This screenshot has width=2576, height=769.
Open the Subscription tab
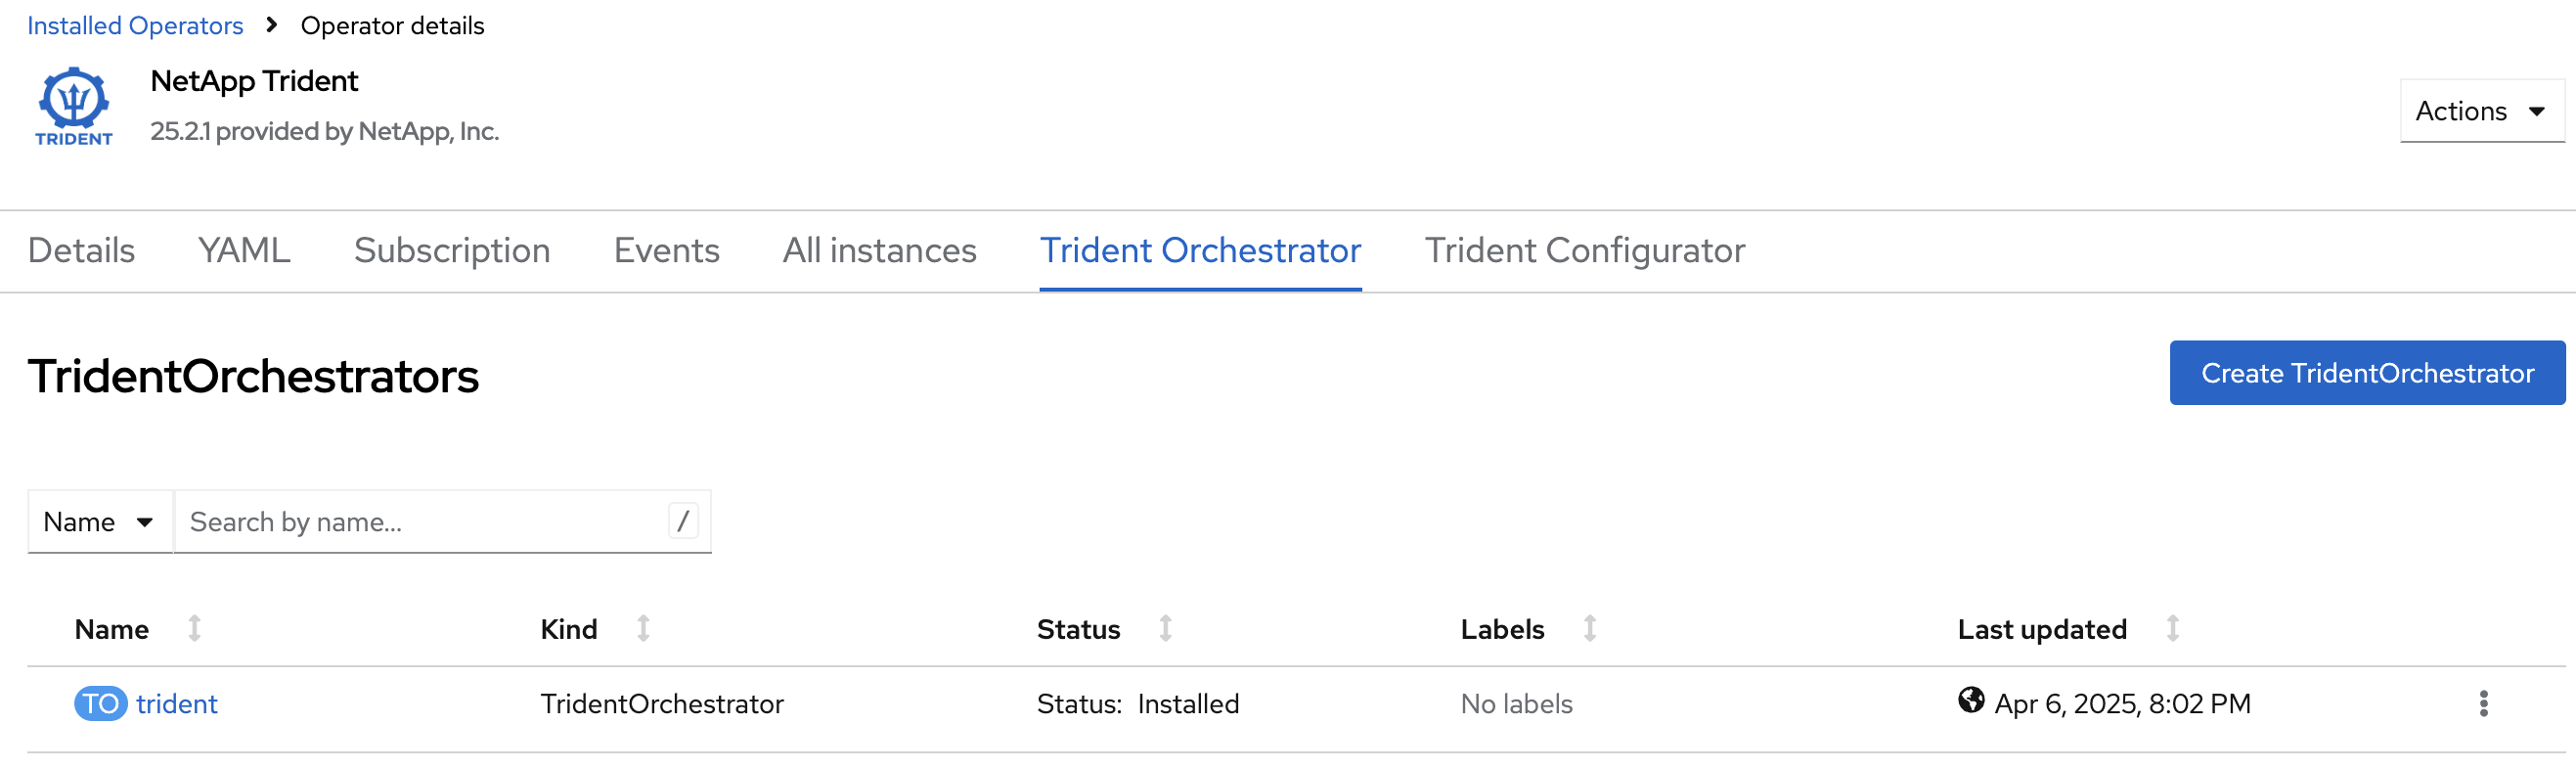452,251
